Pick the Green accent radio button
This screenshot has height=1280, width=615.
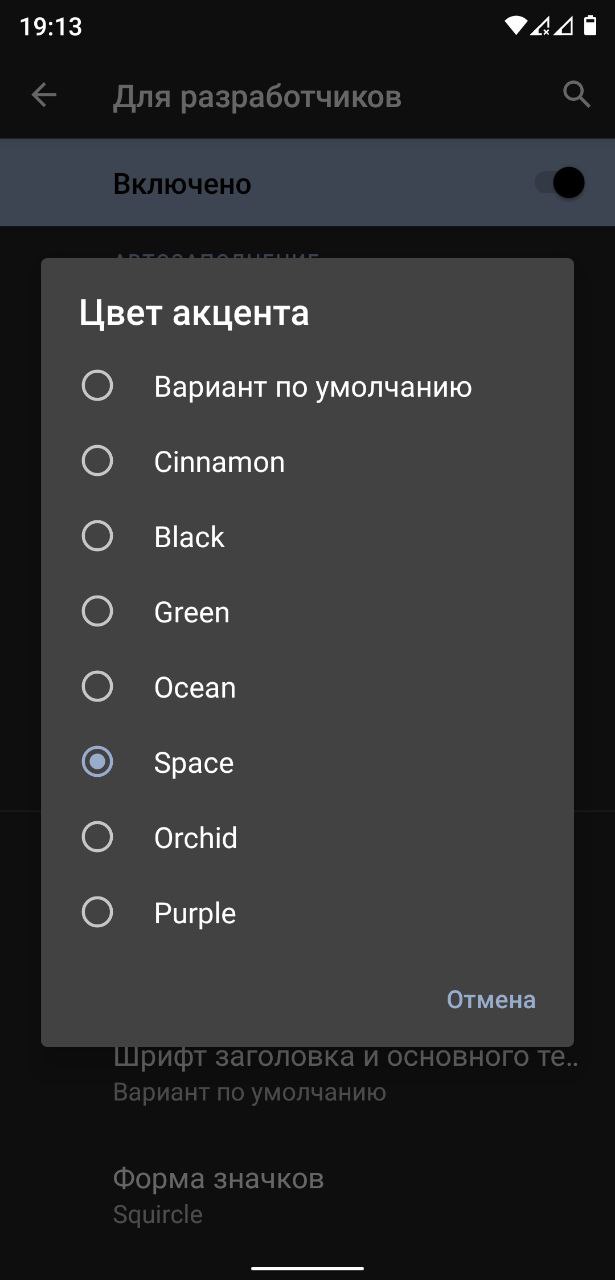(x=97, y=611)
